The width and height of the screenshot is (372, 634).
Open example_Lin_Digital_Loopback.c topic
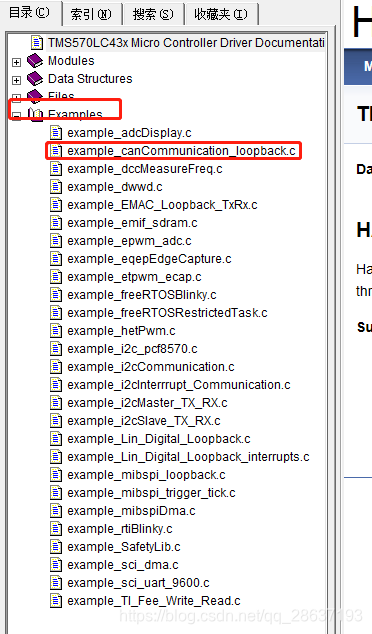click(x=159, y=439)
